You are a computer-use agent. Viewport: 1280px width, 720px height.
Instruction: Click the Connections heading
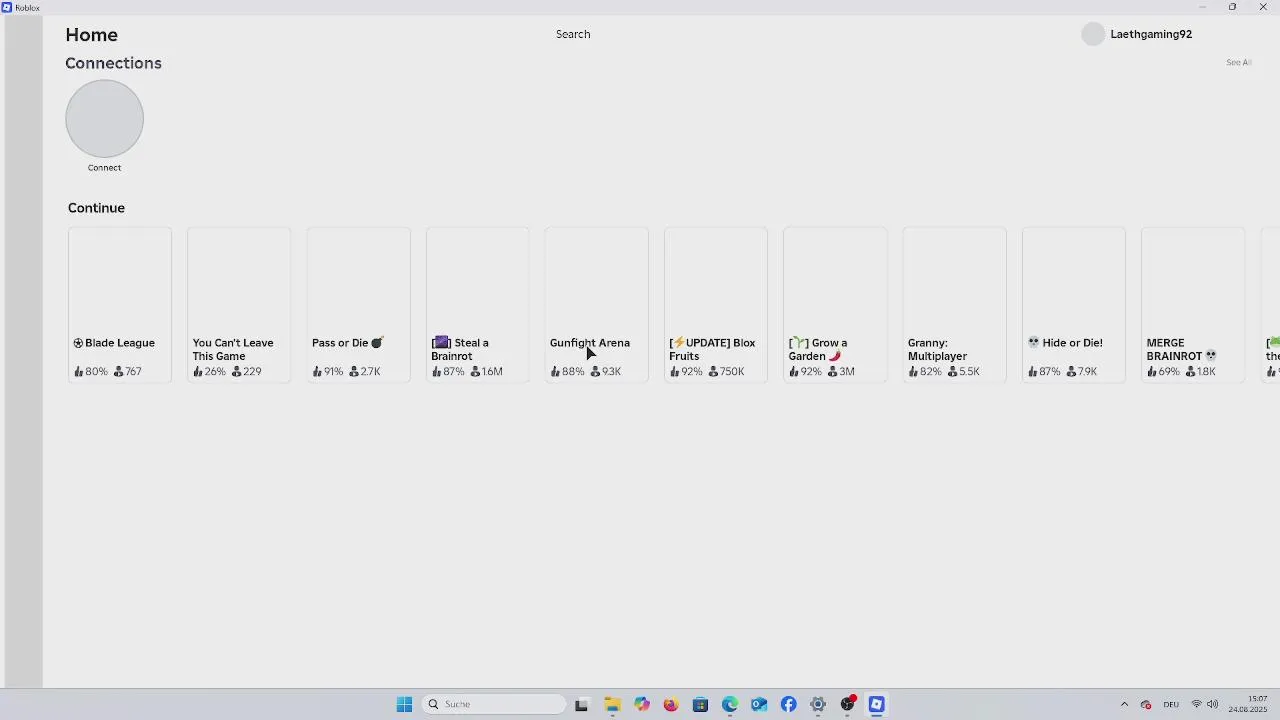pos(113,63)
